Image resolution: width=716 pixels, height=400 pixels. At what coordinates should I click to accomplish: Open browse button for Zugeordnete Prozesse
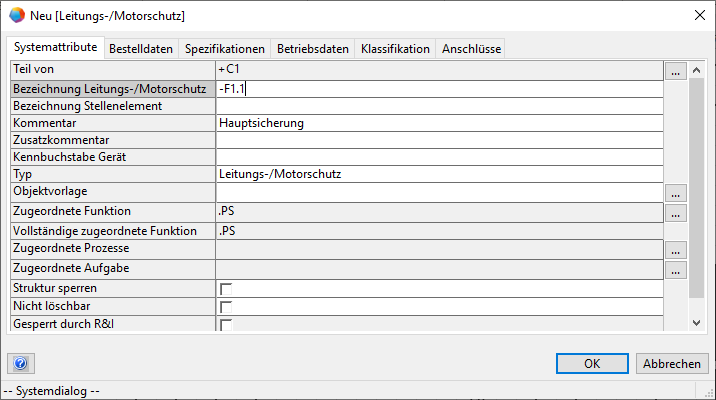coord(677,250)
